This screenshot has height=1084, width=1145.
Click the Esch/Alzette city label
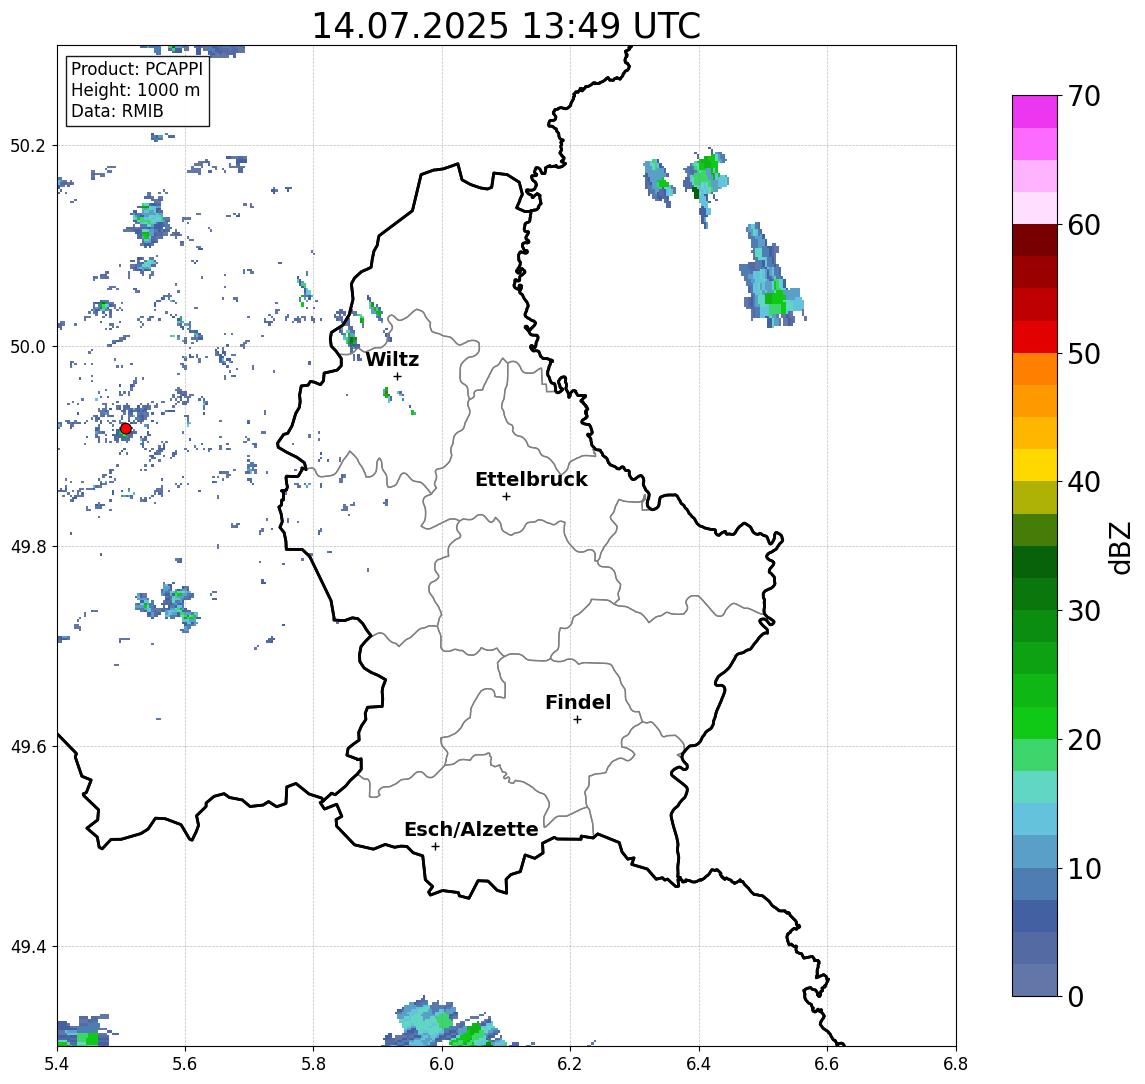(x=471, y=830)
